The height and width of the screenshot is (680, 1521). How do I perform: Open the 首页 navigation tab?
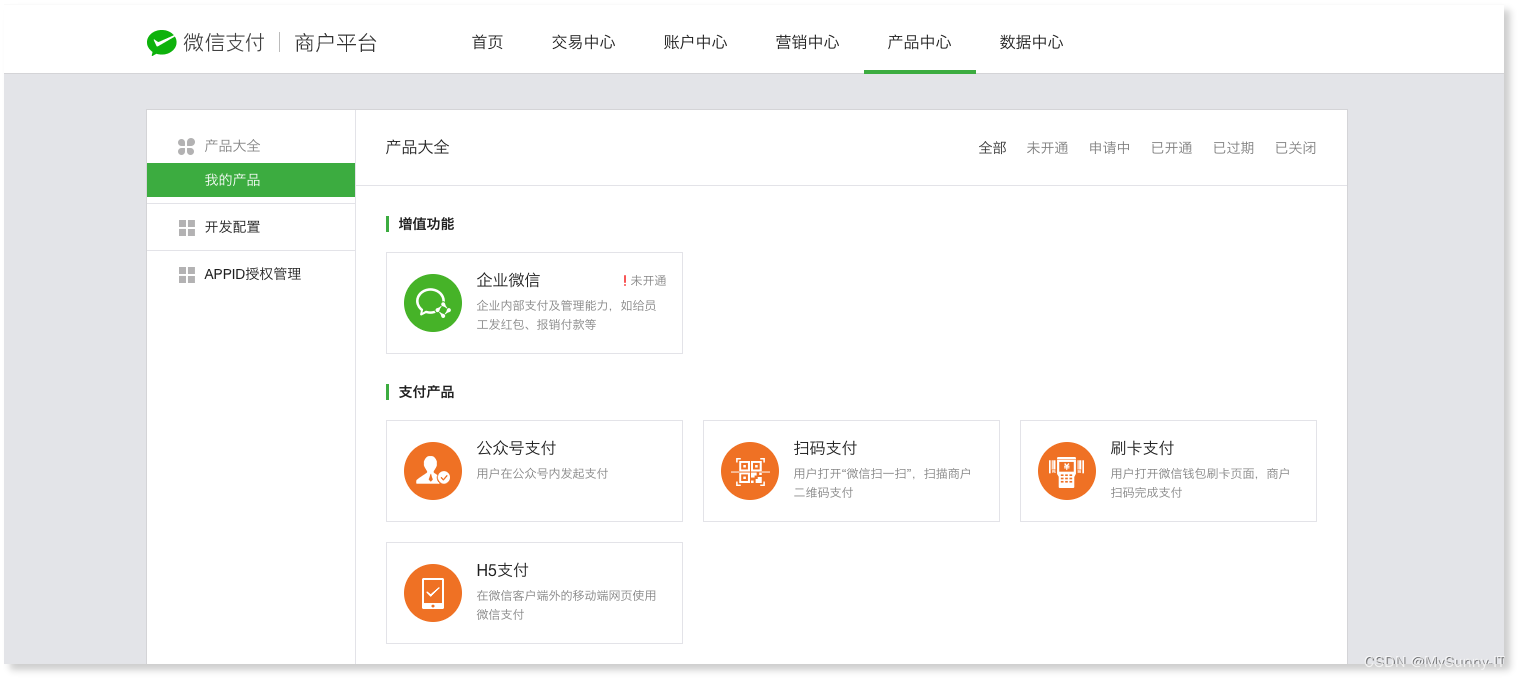tap(488, 42)
